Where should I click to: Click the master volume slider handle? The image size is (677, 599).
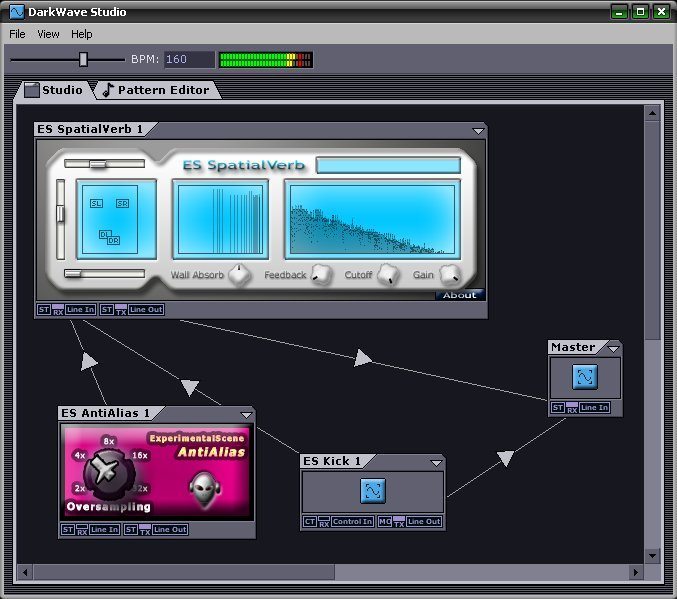coord(83,59)
